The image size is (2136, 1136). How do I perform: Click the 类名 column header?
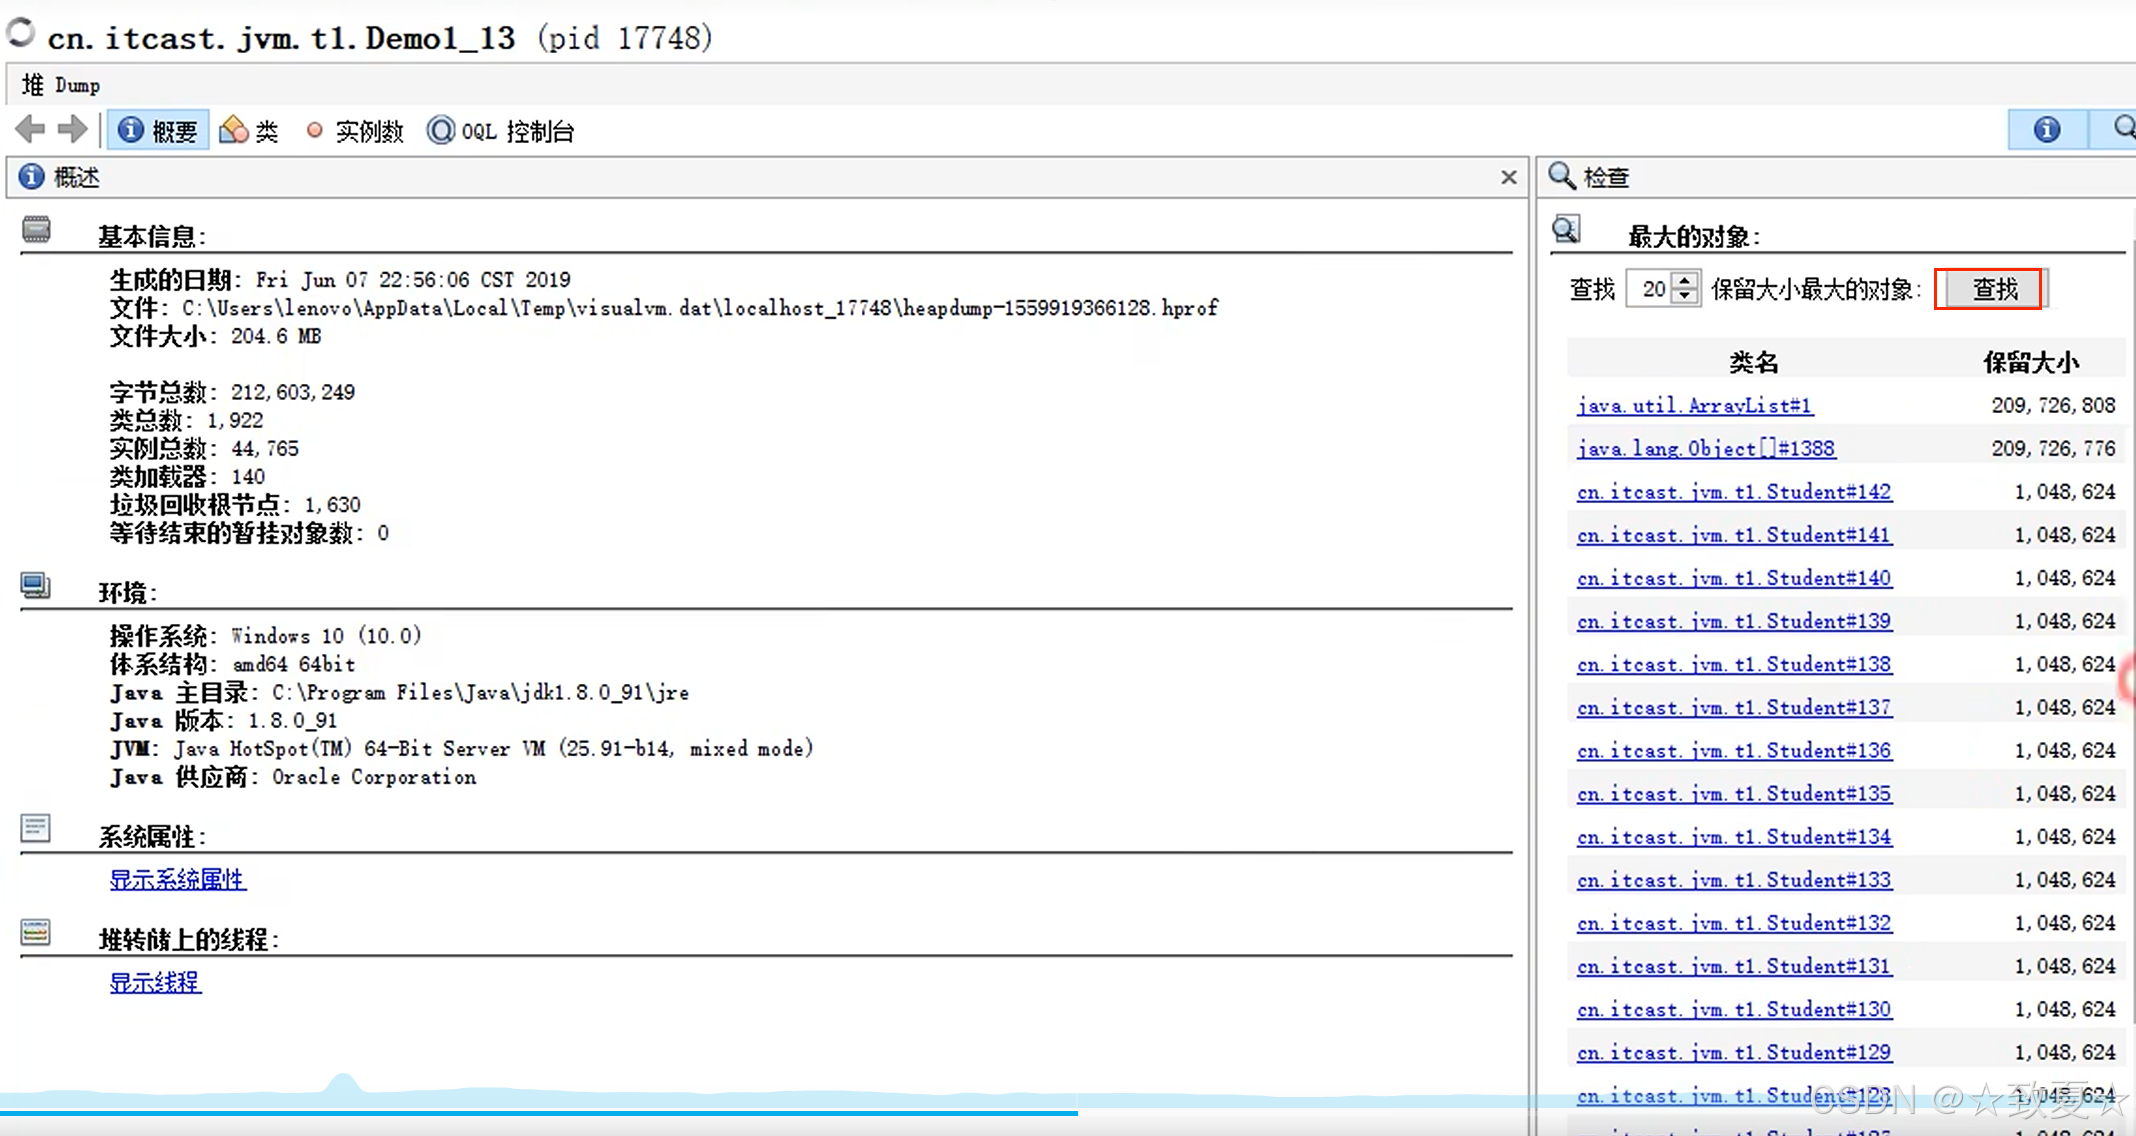tap(1753, 362)
